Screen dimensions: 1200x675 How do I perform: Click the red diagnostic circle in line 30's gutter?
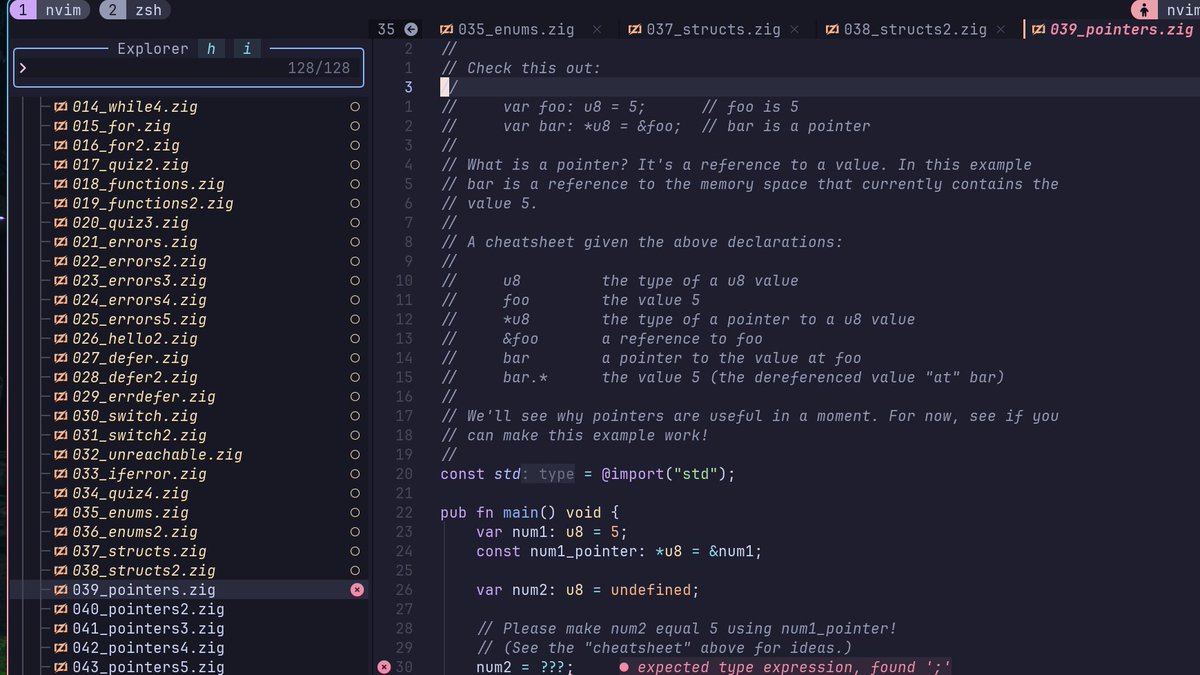click(x=384, y=666)
